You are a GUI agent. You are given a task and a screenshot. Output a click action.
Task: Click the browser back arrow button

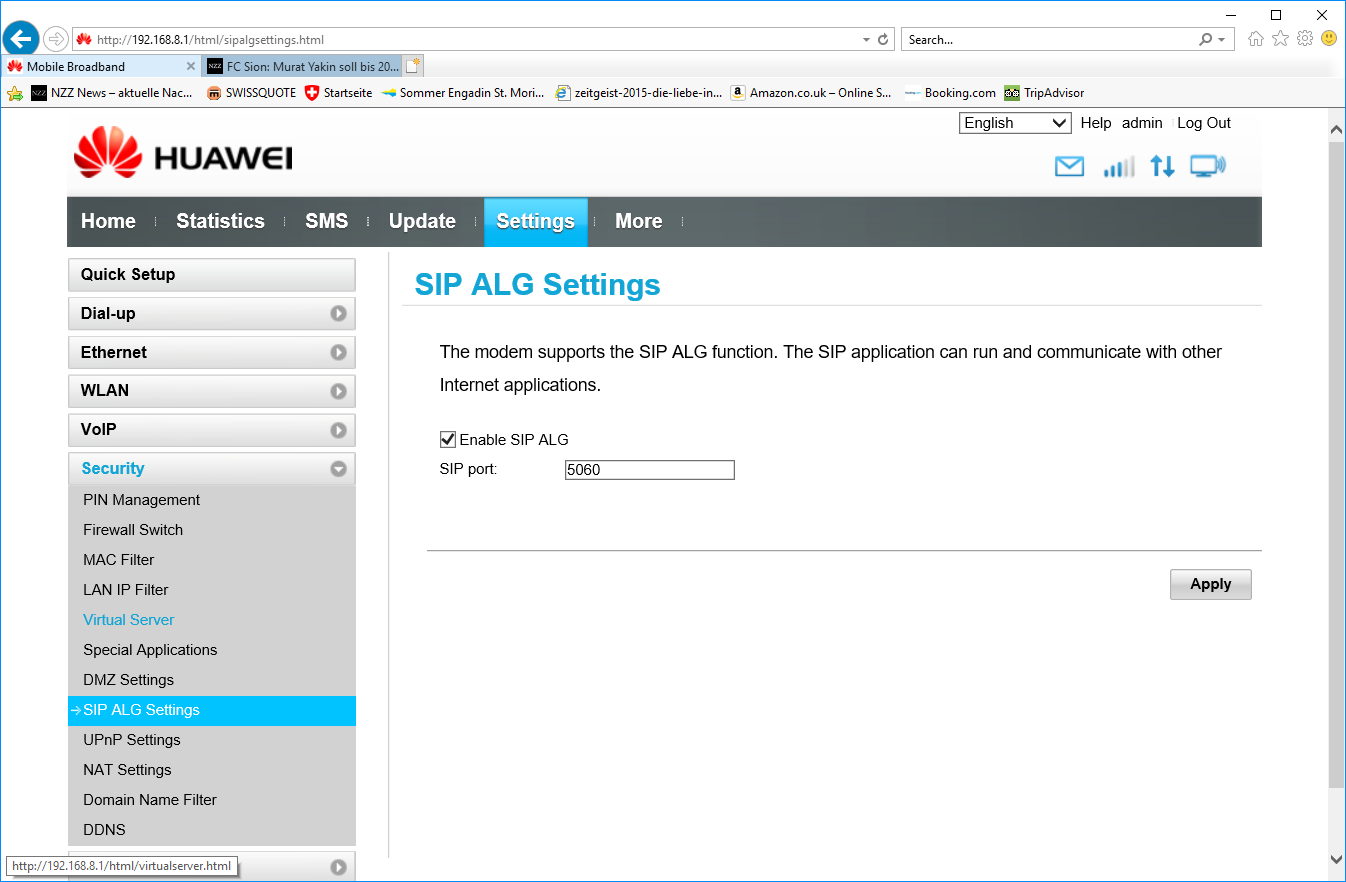click(21, 39)
